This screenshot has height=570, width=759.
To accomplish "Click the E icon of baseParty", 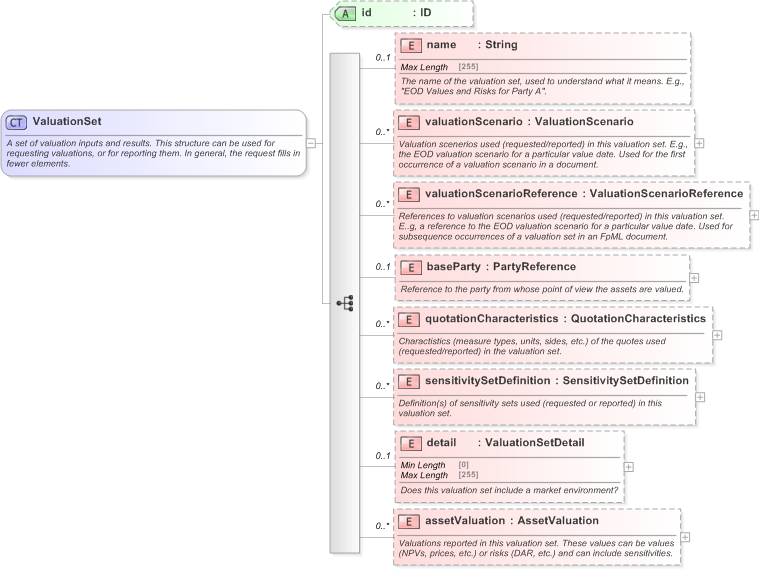I will click(x=411, y=268).
